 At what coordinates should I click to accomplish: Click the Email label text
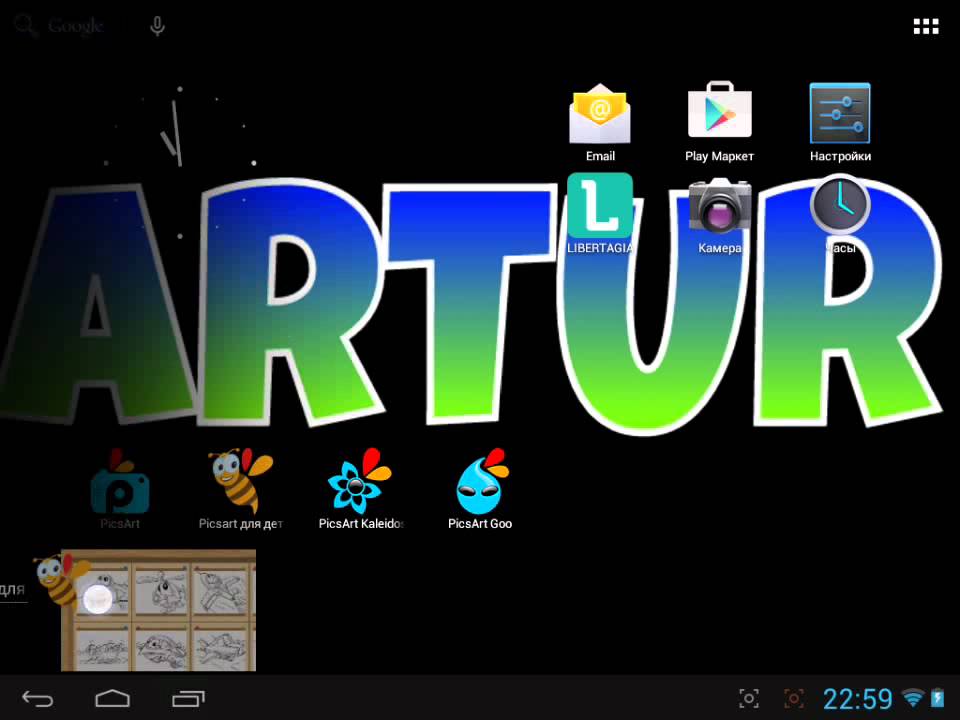600,156
